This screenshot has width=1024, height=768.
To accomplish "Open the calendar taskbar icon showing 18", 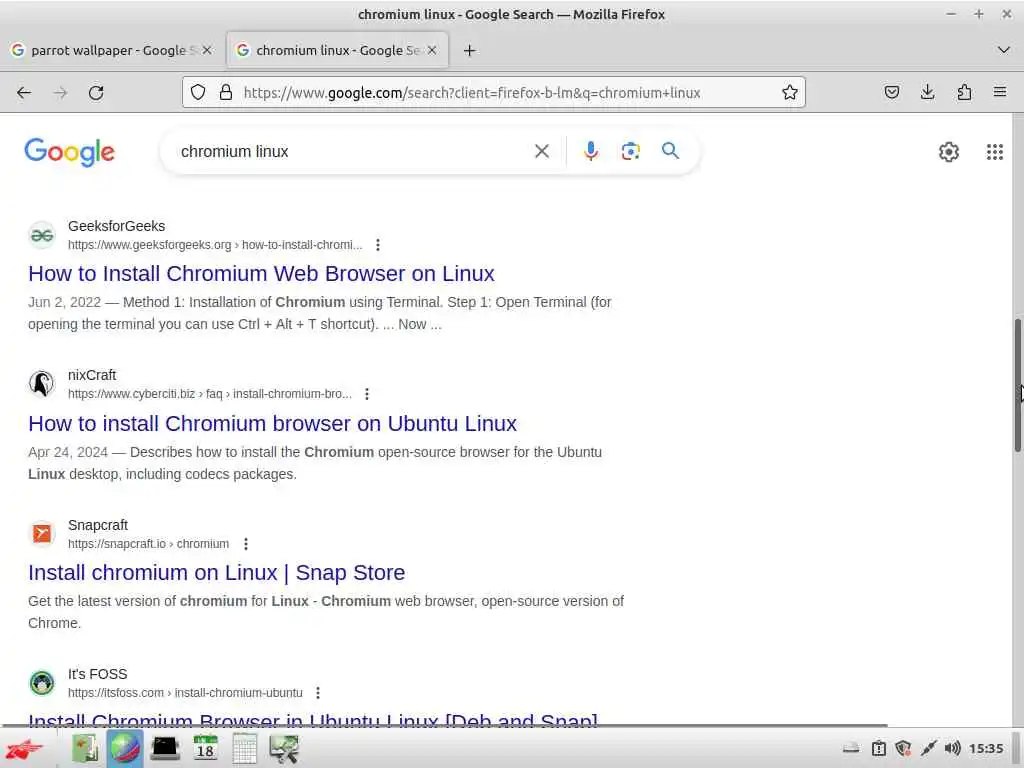I will click(x=205, y=748).
